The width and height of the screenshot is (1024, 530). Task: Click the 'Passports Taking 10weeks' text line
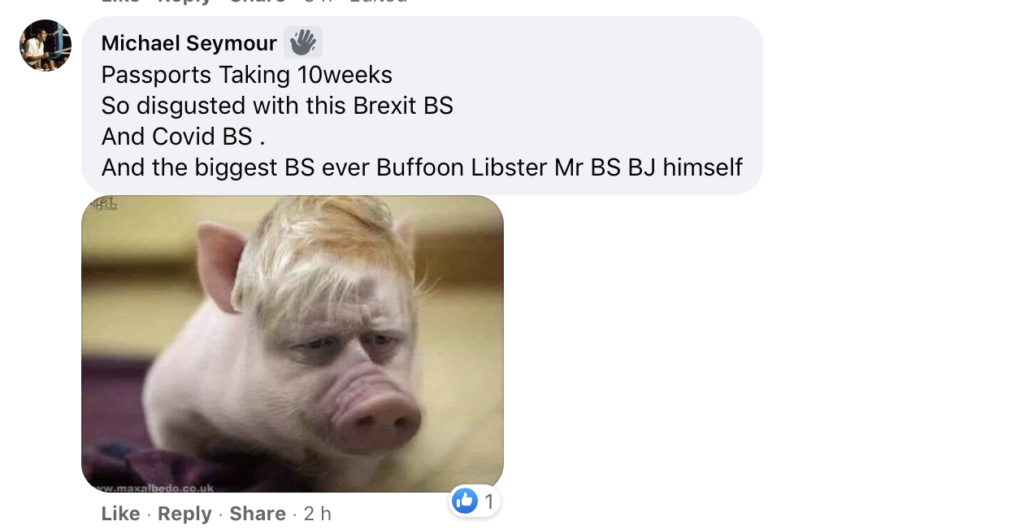pos(247,75)
